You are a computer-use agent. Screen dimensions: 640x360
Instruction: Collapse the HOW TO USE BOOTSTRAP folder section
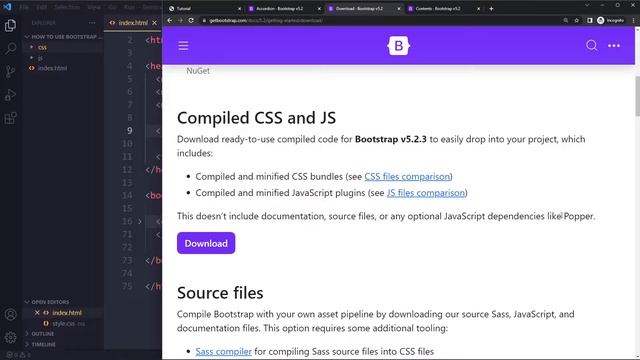click(62, 37)
